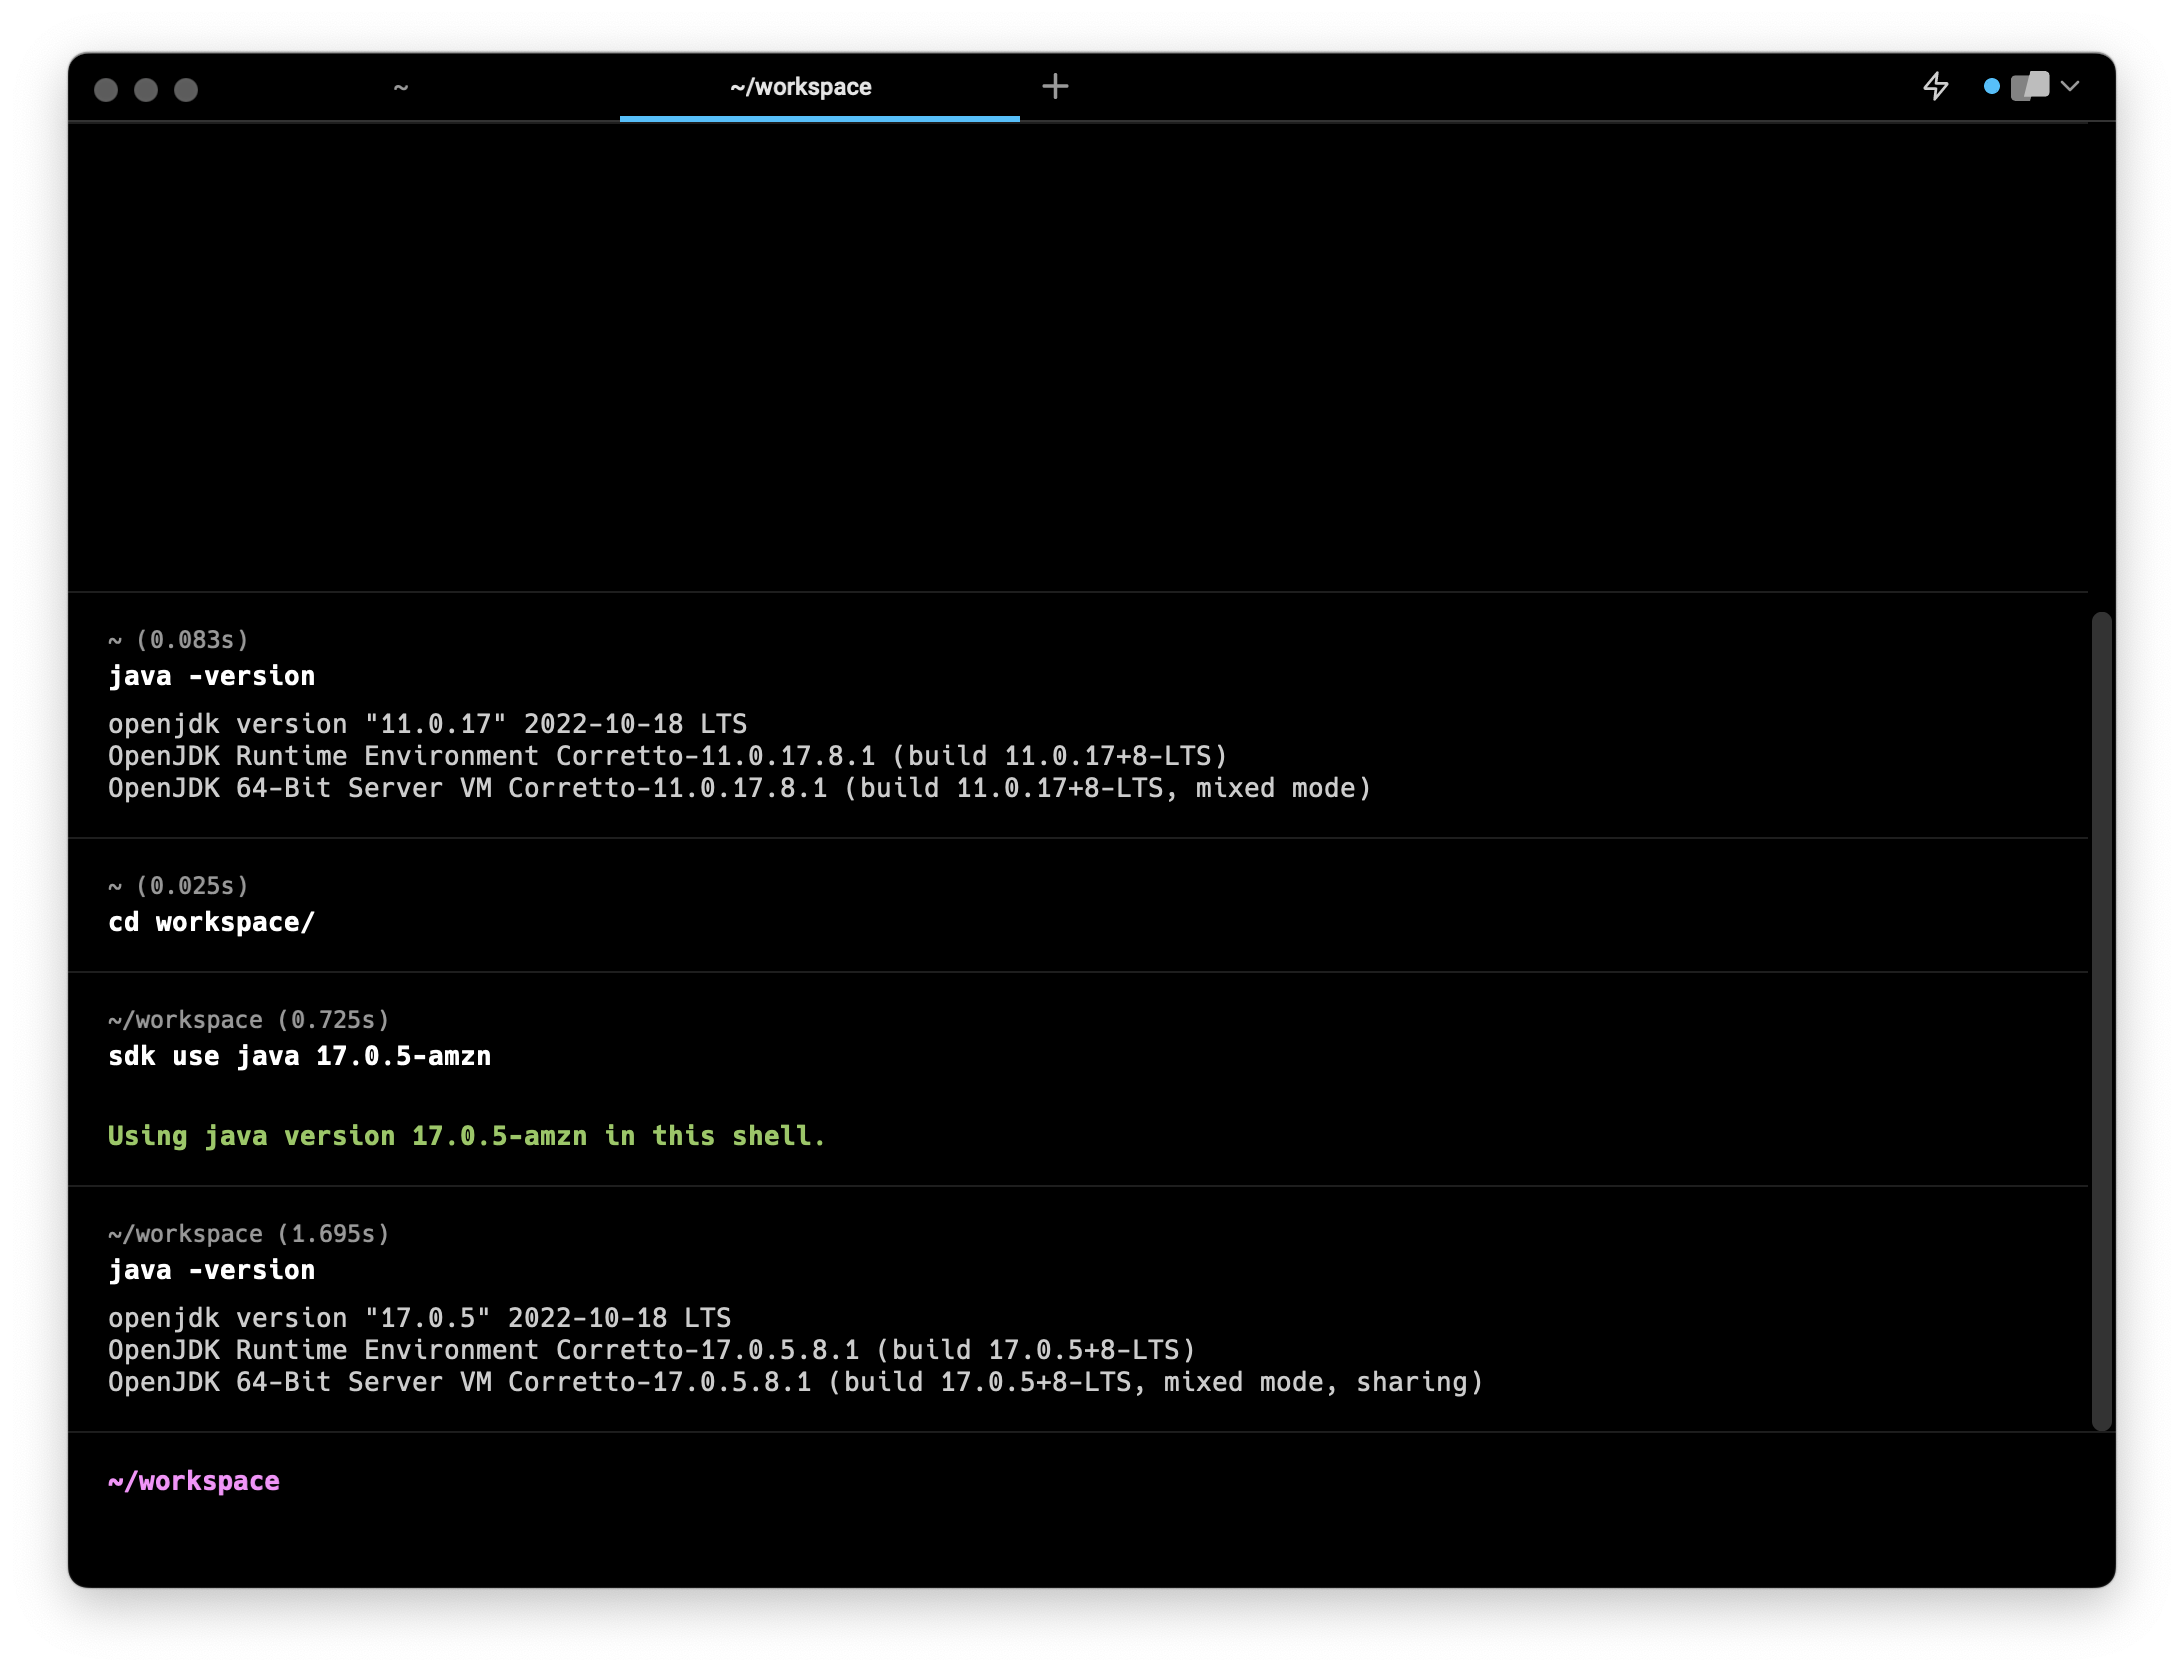Maximize the window using the third gray circle
Image resolution: width=2184 pixels, height=1672 pixels.
[x=186, y=90]
